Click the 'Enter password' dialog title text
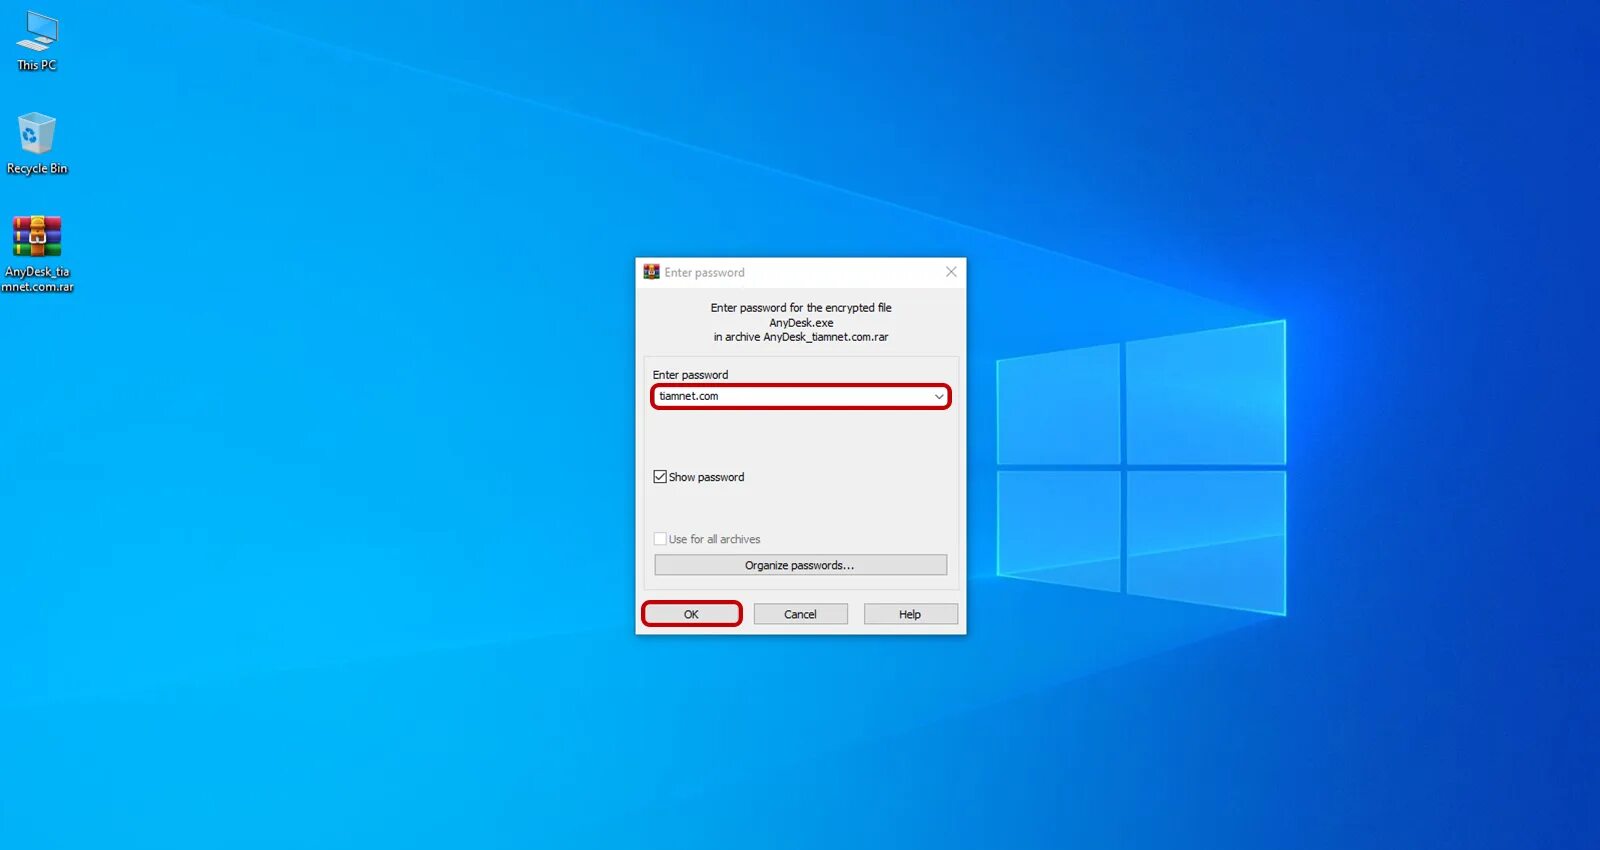This screenshot has width=1600, height=850. tap(704, 273)
